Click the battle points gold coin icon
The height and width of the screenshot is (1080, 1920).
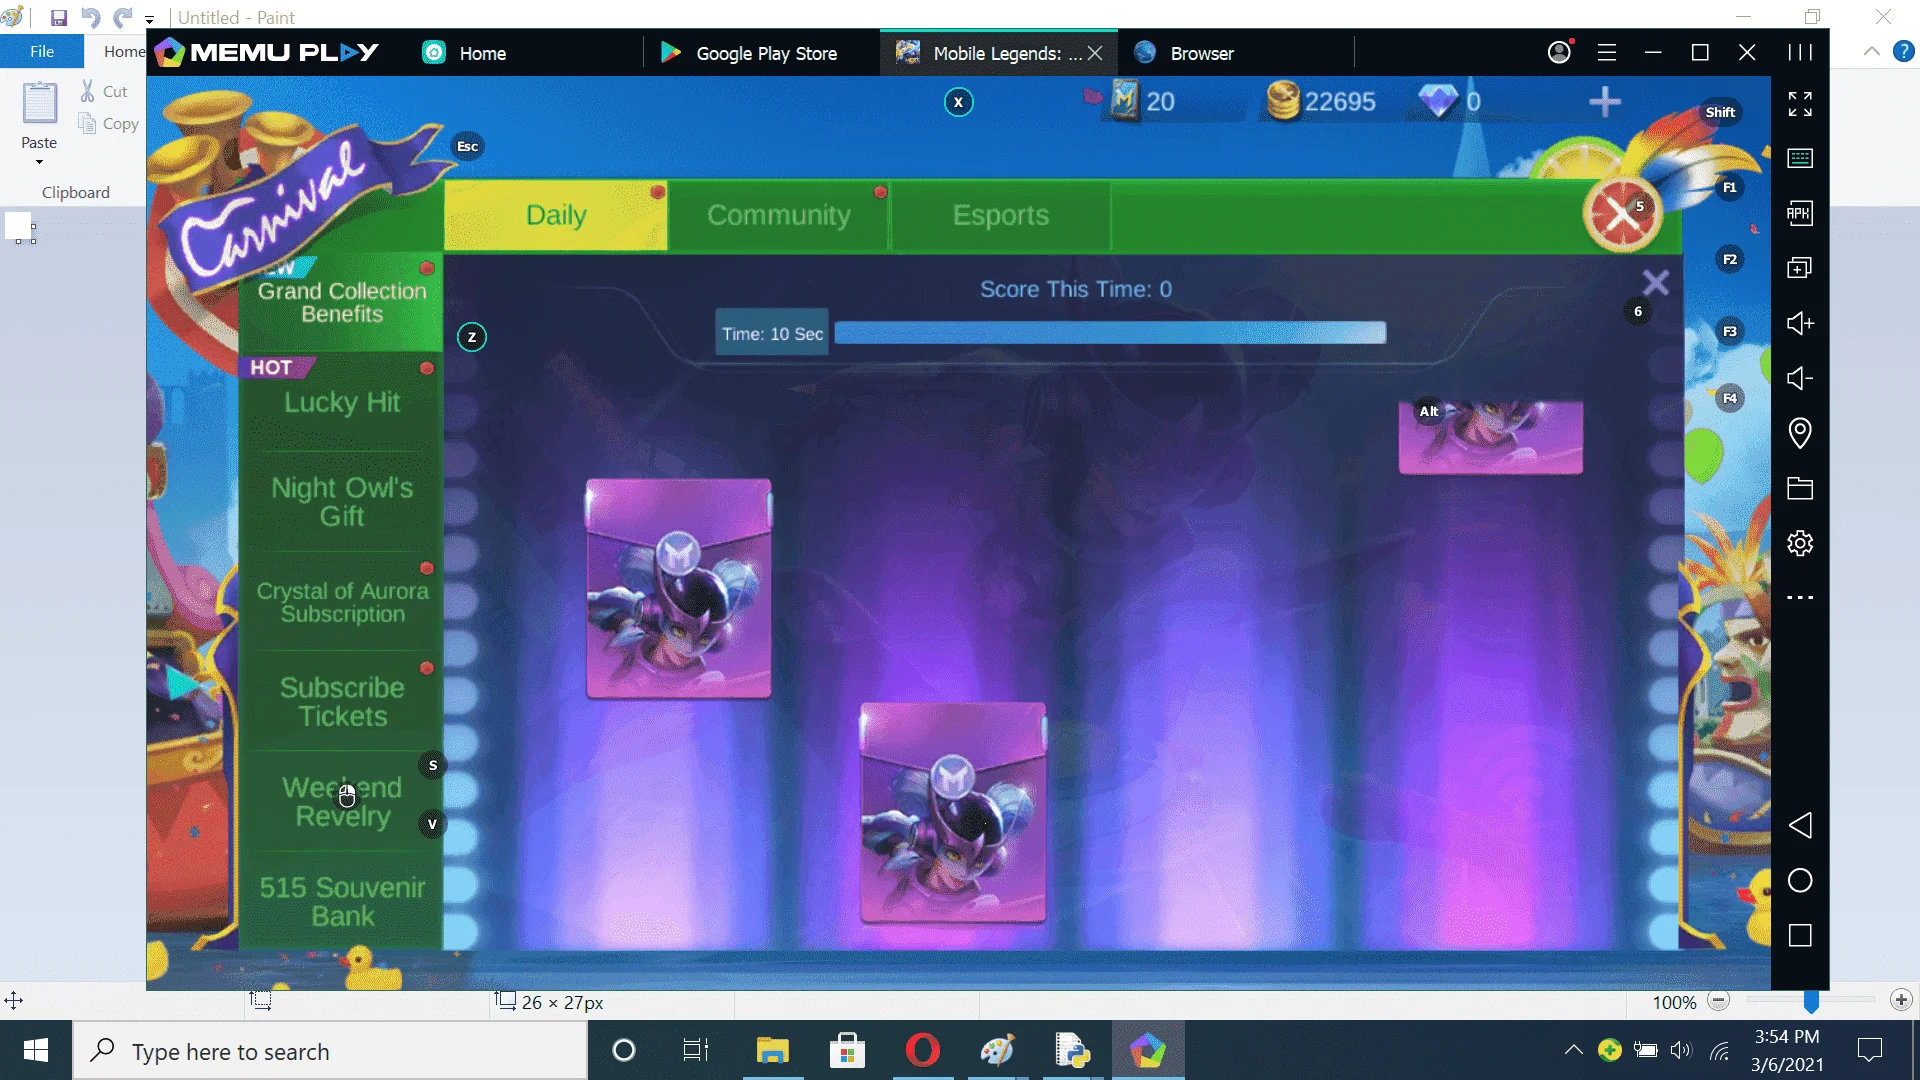click(1283, 101)
